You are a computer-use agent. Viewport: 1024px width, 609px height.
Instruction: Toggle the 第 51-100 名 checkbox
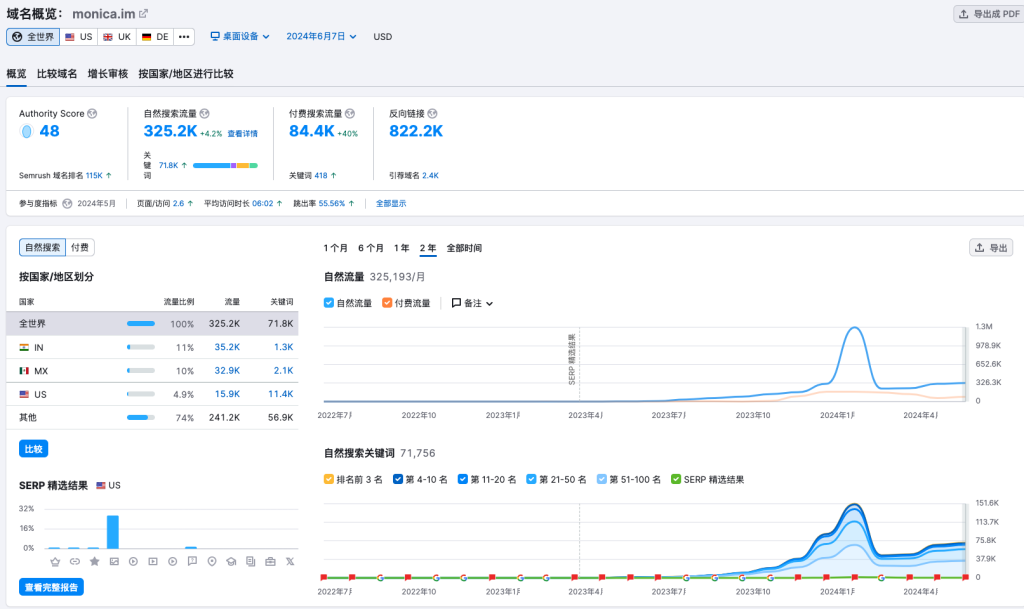(601, 479)
